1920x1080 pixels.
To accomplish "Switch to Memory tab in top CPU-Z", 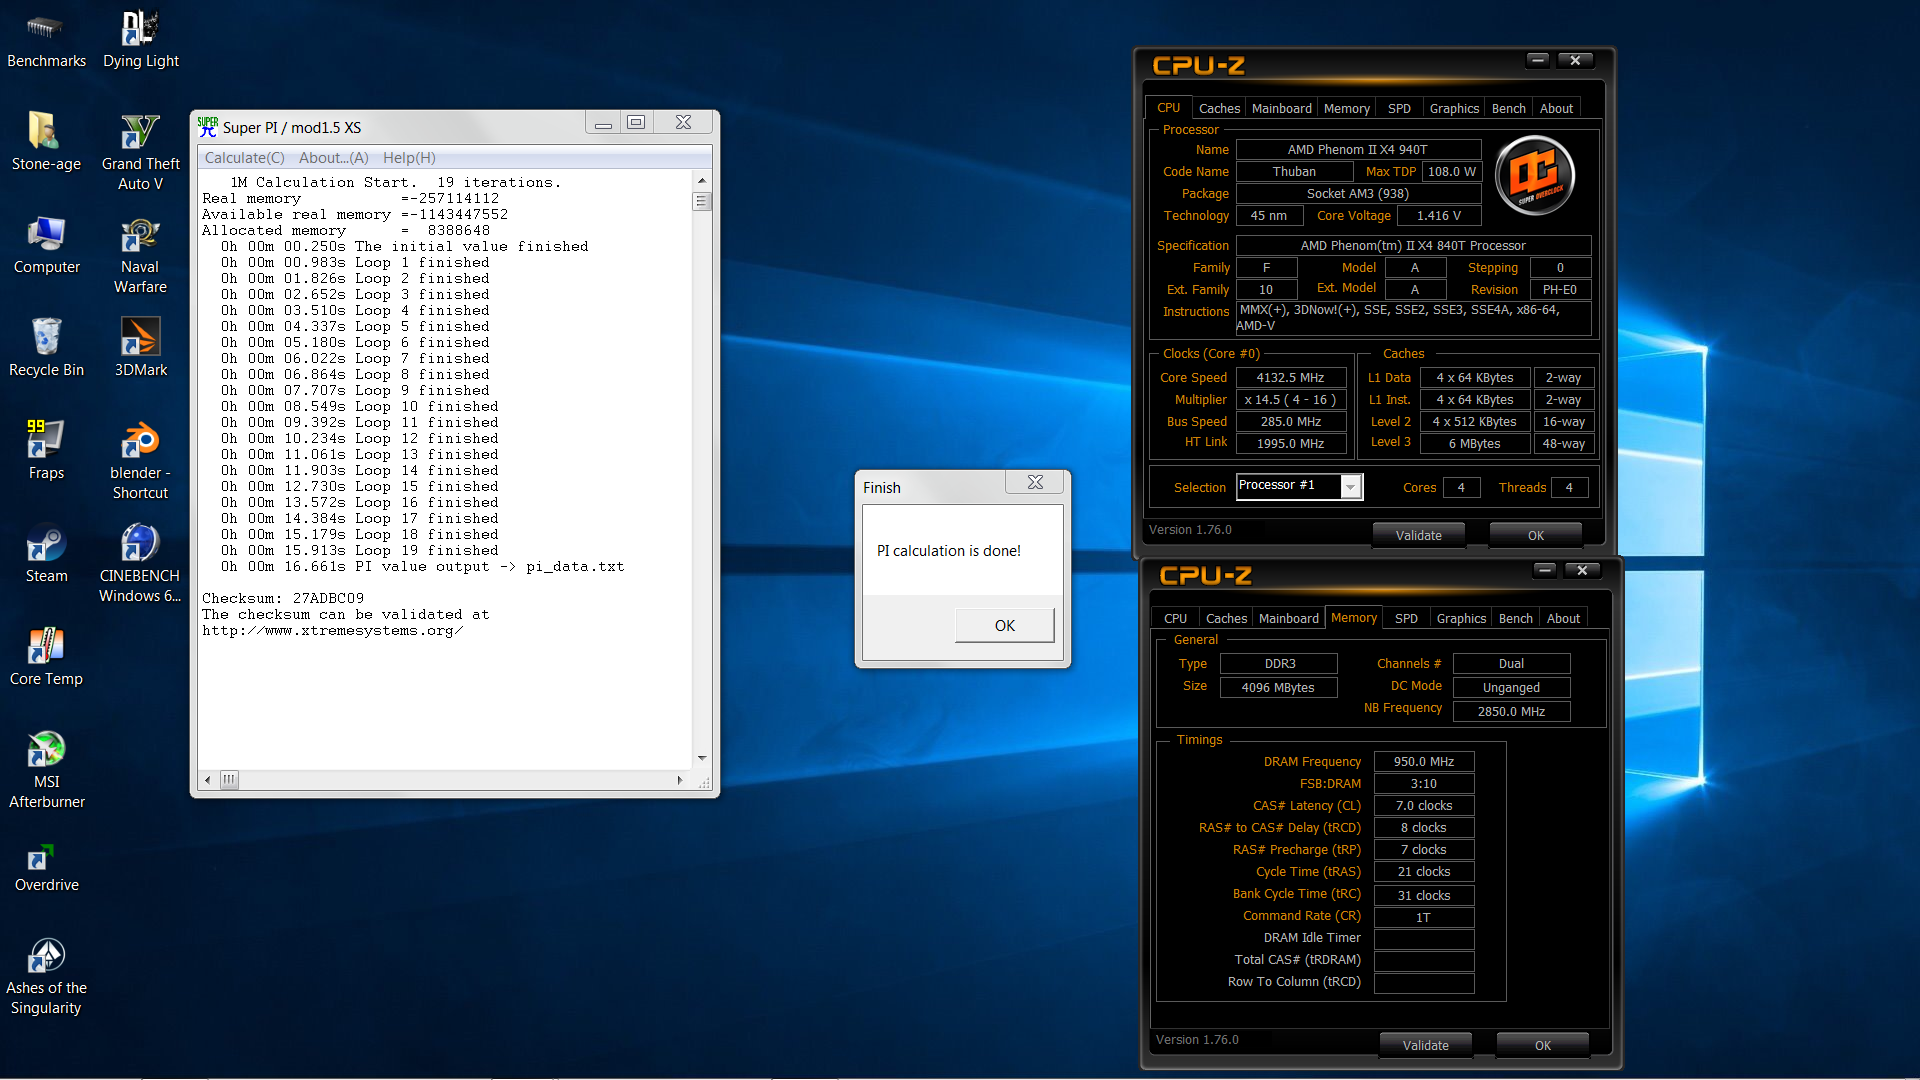I will [x=1346, y=108].
